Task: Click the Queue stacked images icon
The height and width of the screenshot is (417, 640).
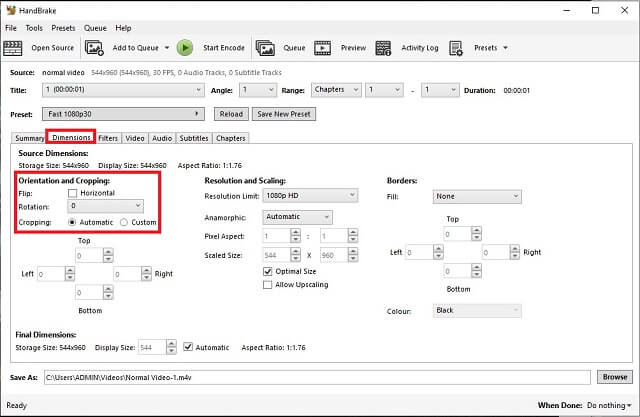Action: (x=265, y=48)
